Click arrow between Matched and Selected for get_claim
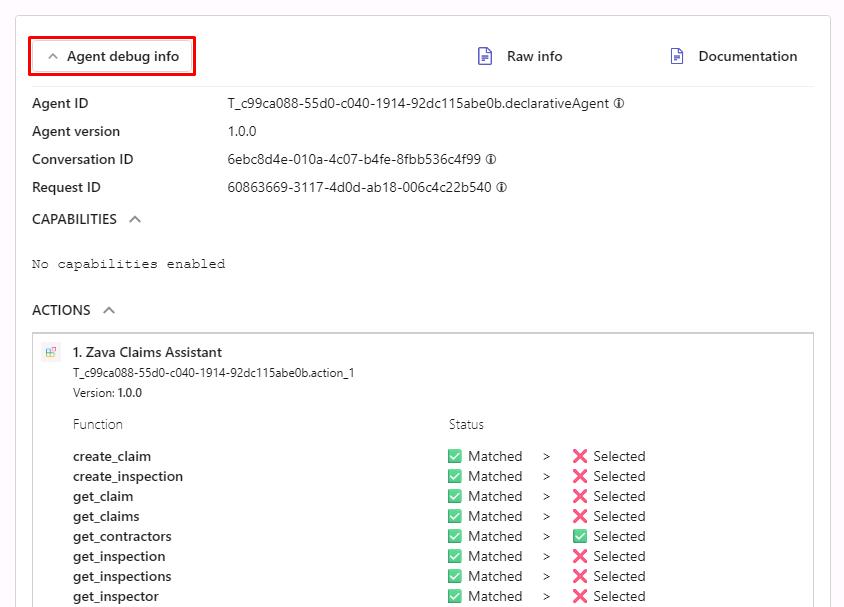The image size is (844, 607). 546,497
